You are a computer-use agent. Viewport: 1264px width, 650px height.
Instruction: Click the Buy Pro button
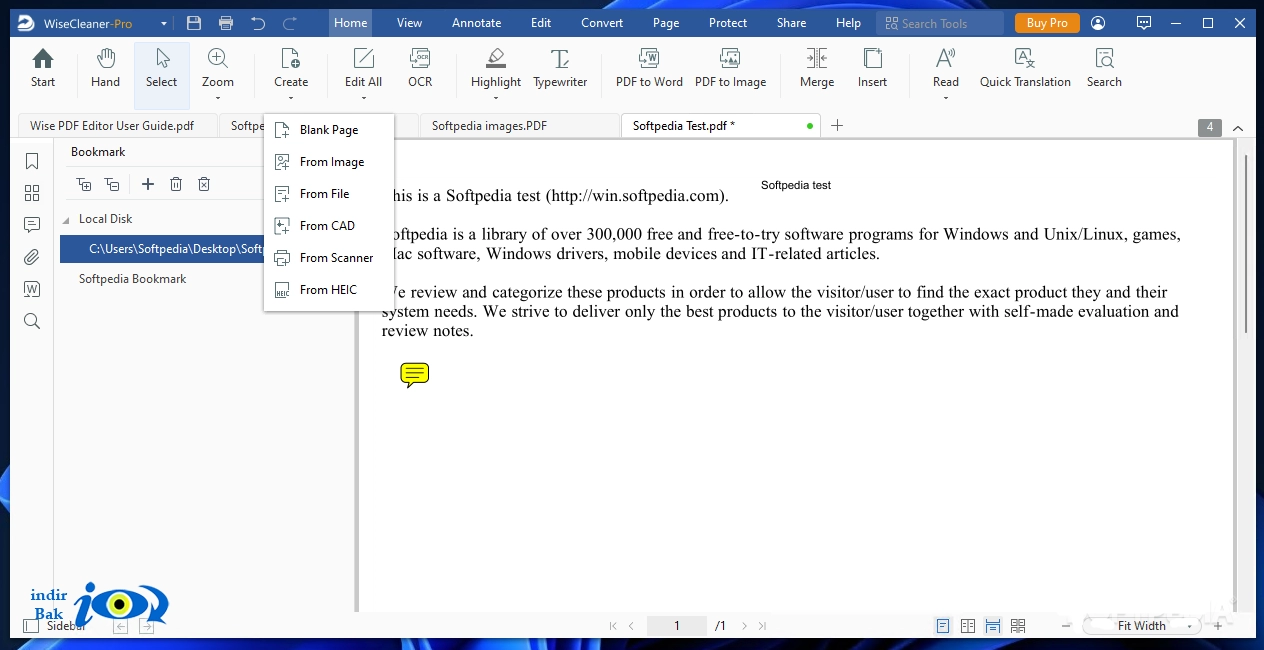(1047, 23)
